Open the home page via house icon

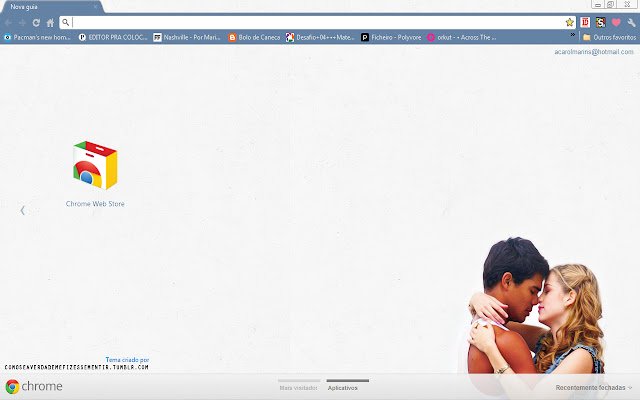pos(50,23)
